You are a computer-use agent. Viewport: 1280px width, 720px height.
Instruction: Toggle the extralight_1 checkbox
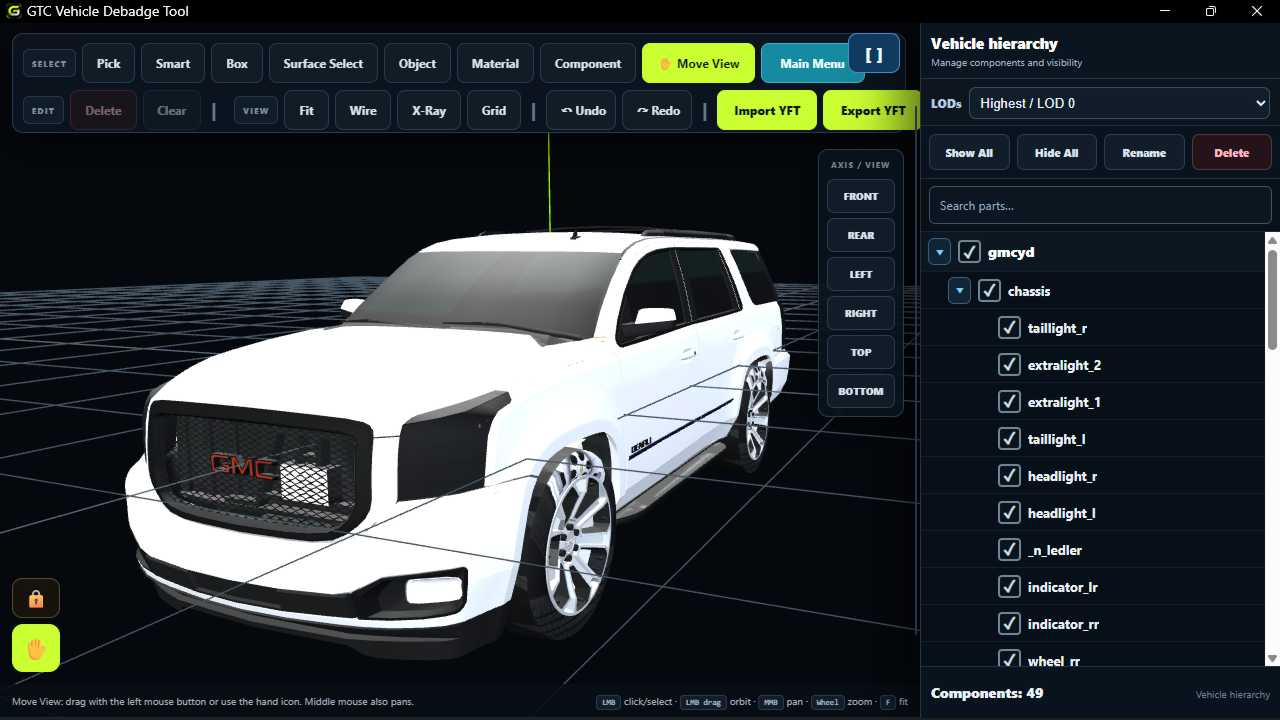point(1009,402)
